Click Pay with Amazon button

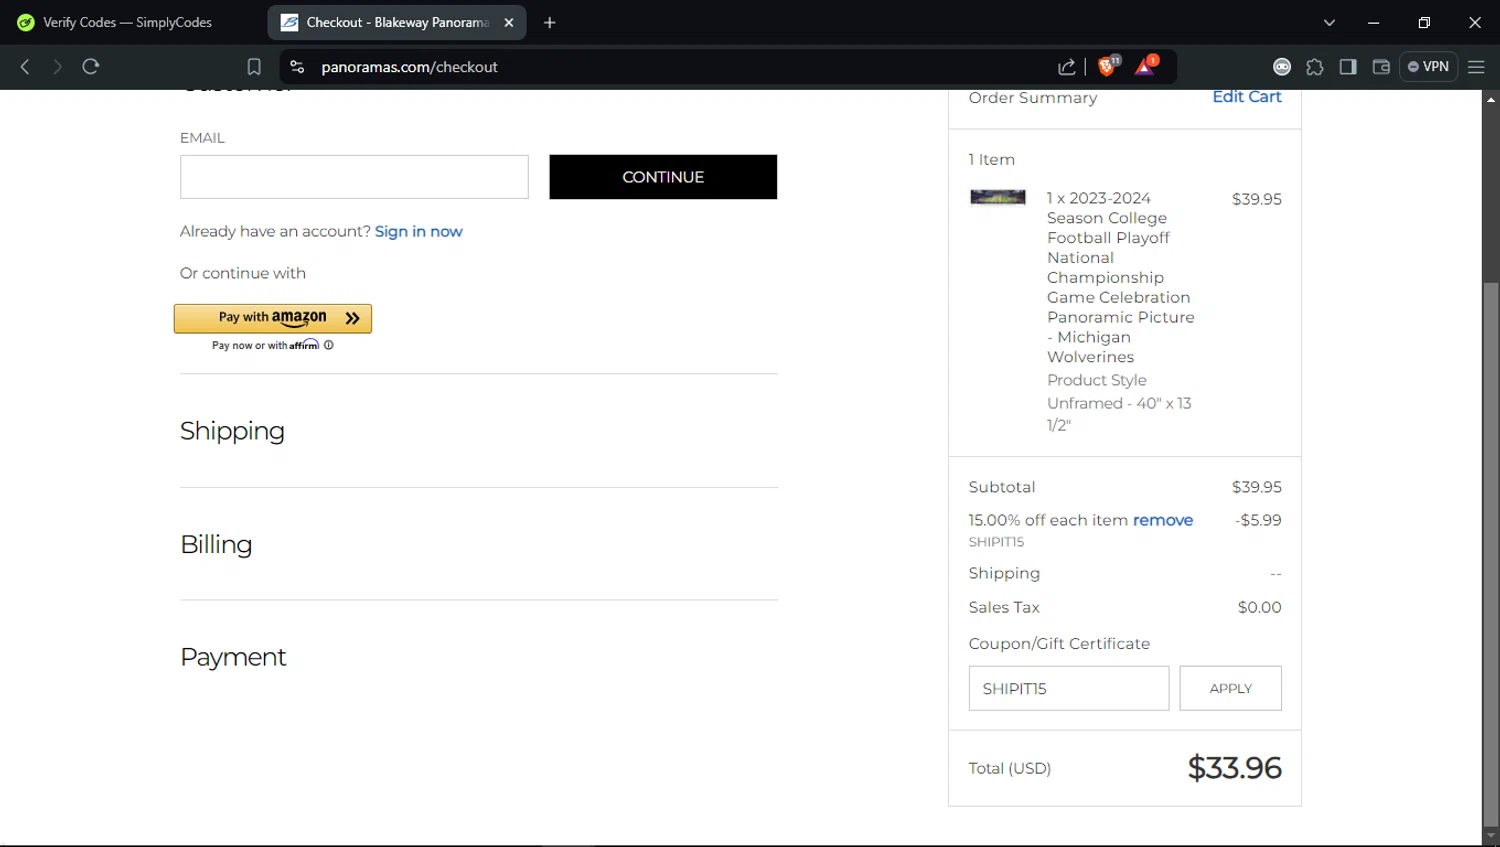tap(273, 318)
